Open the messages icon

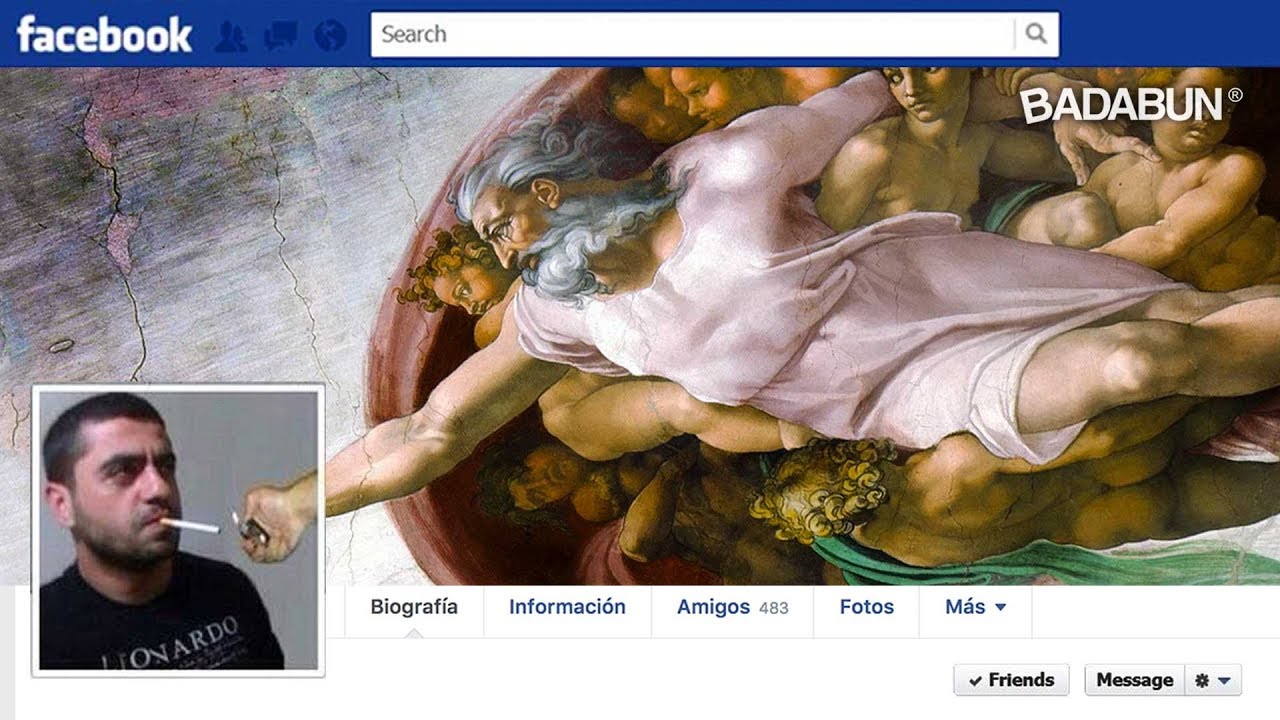[x=280, y=37]
